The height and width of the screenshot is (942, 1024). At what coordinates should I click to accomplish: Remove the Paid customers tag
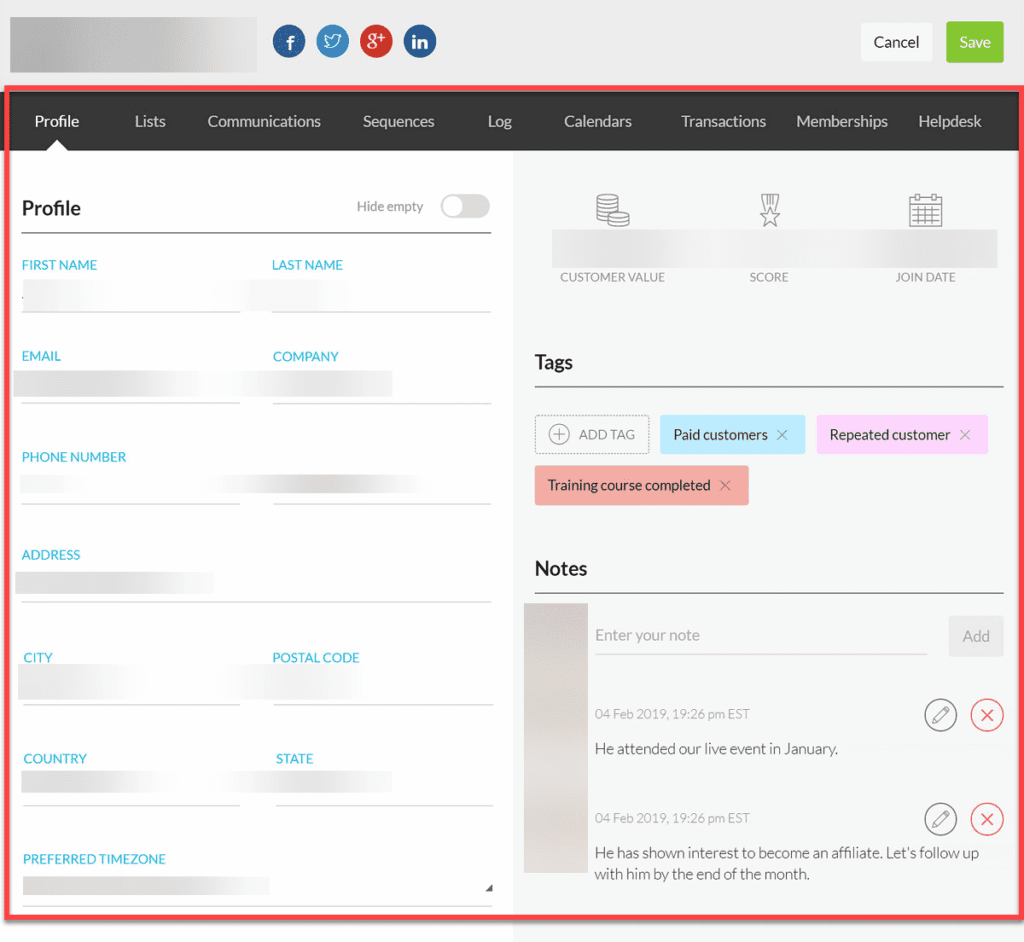click(x=782, y=435)
